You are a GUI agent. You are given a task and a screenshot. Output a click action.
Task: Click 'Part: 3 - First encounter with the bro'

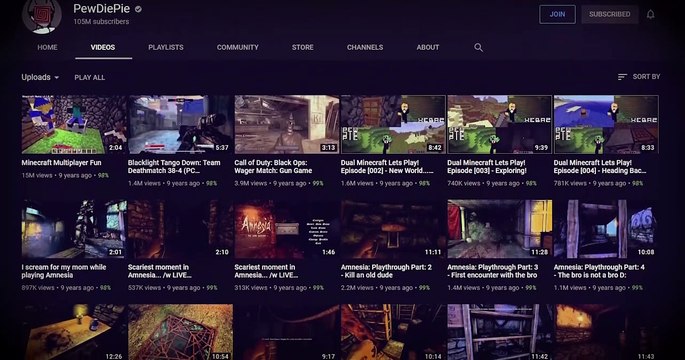click(493, 271)
